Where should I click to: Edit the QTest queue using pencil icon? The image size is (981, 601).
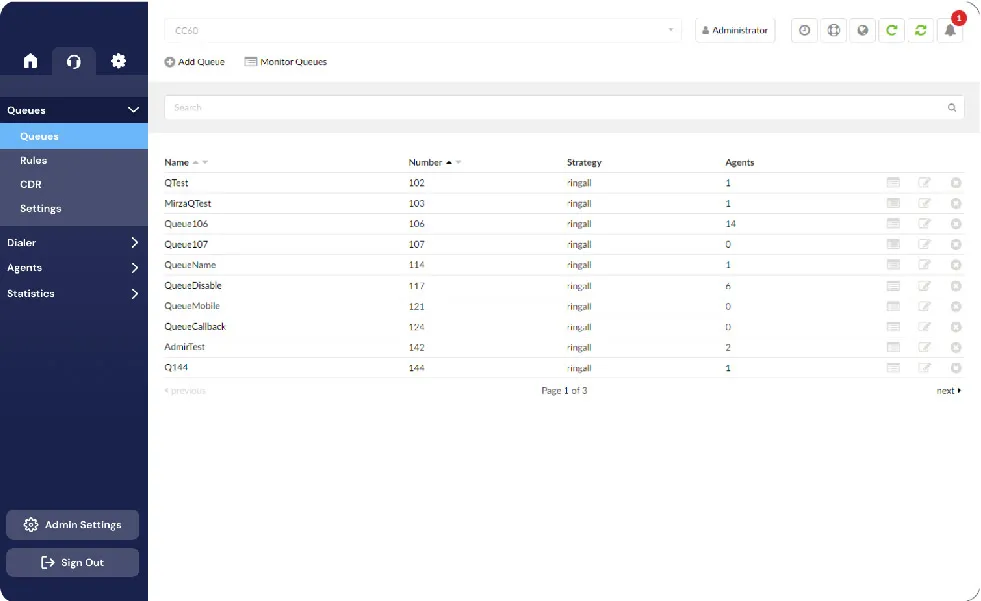[924, 183]
